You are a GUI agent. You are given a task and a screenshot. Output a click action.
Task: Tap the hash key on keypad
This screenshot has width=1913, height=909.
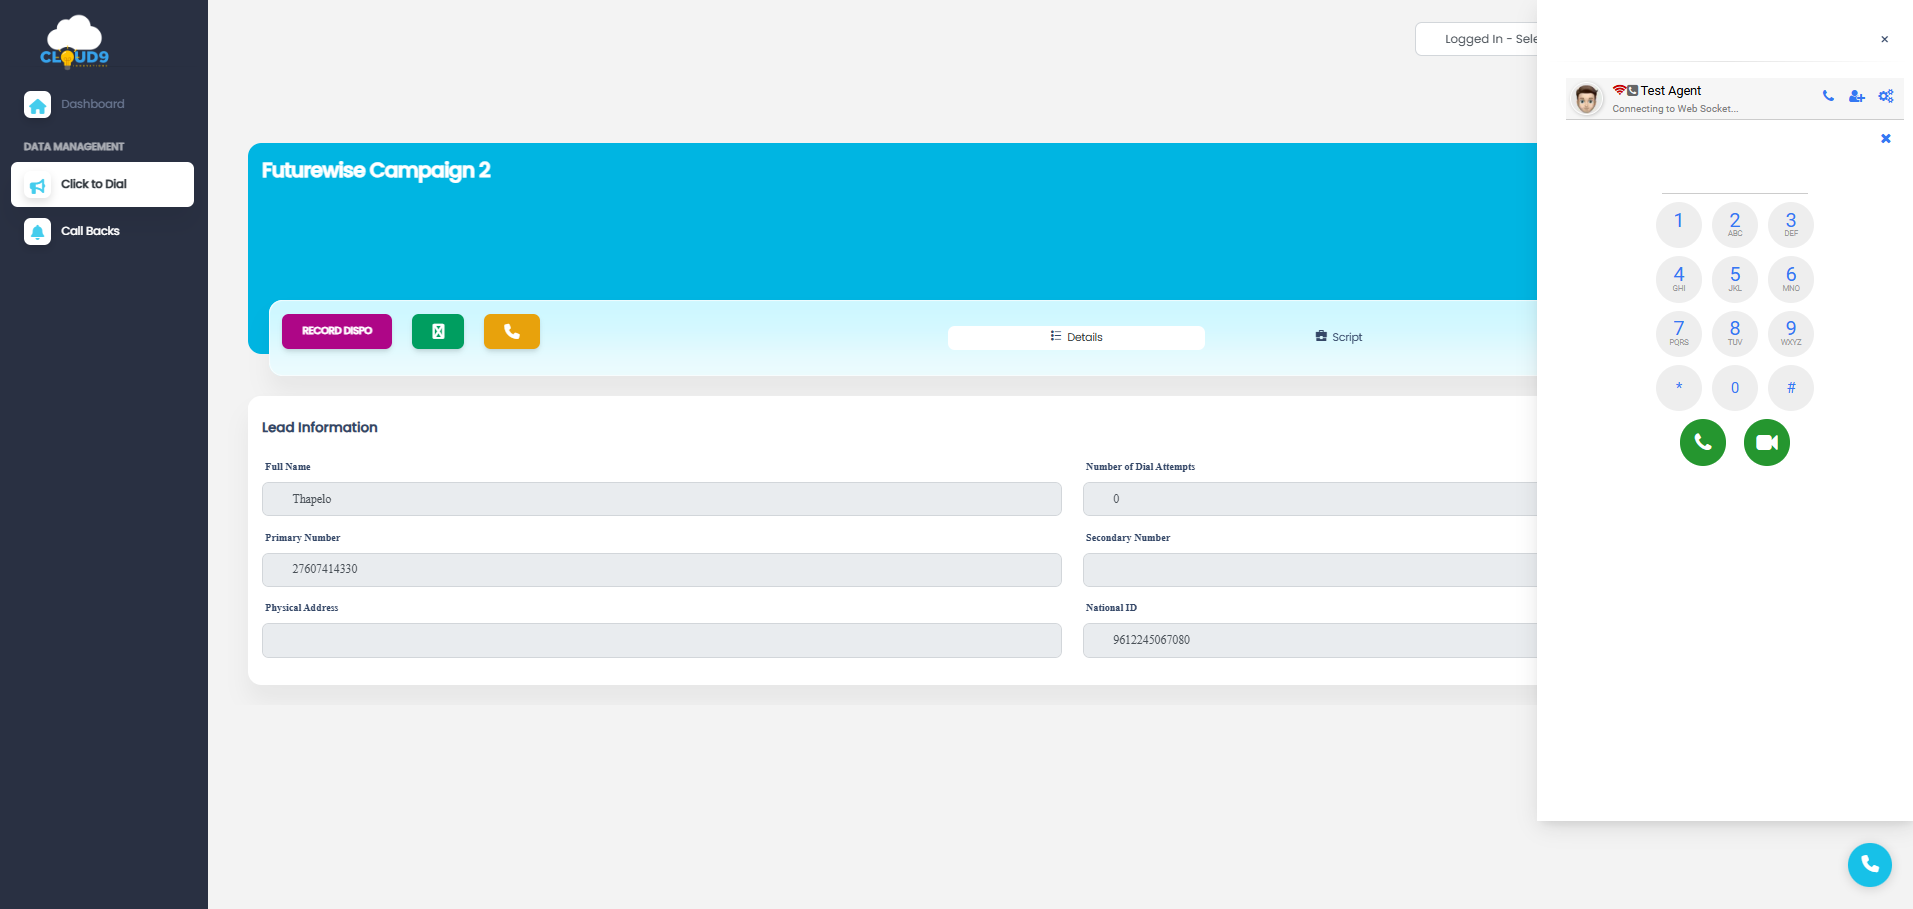[1791, 388]
